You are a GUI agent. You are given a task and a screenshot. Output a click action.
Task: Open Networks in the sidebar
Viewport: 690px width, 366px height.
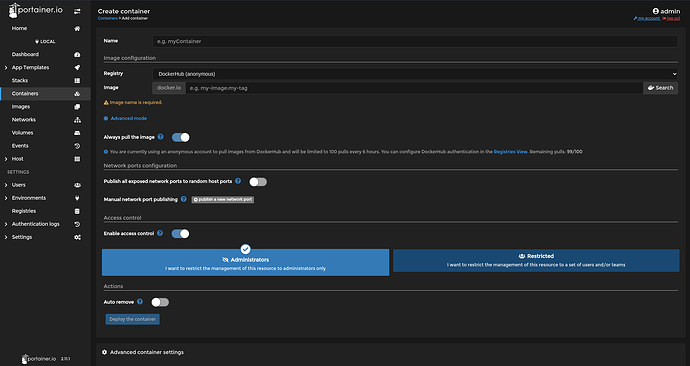(24, 120)
